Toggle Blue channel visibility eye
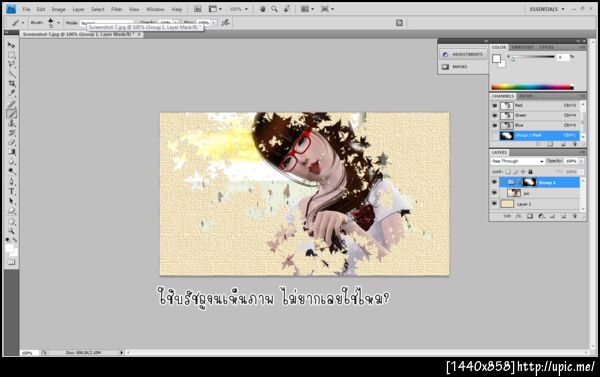 494,125
